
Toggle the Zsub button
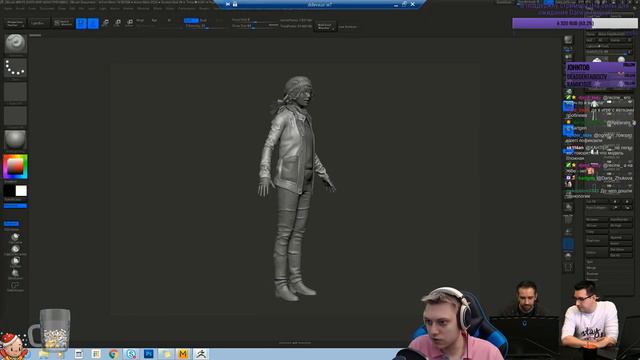(x=203, y=20)
